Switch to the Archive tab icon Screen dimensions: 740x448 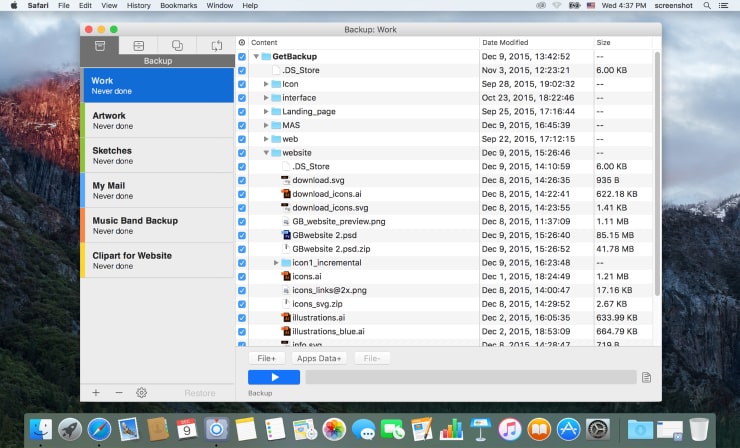[138, 45]
